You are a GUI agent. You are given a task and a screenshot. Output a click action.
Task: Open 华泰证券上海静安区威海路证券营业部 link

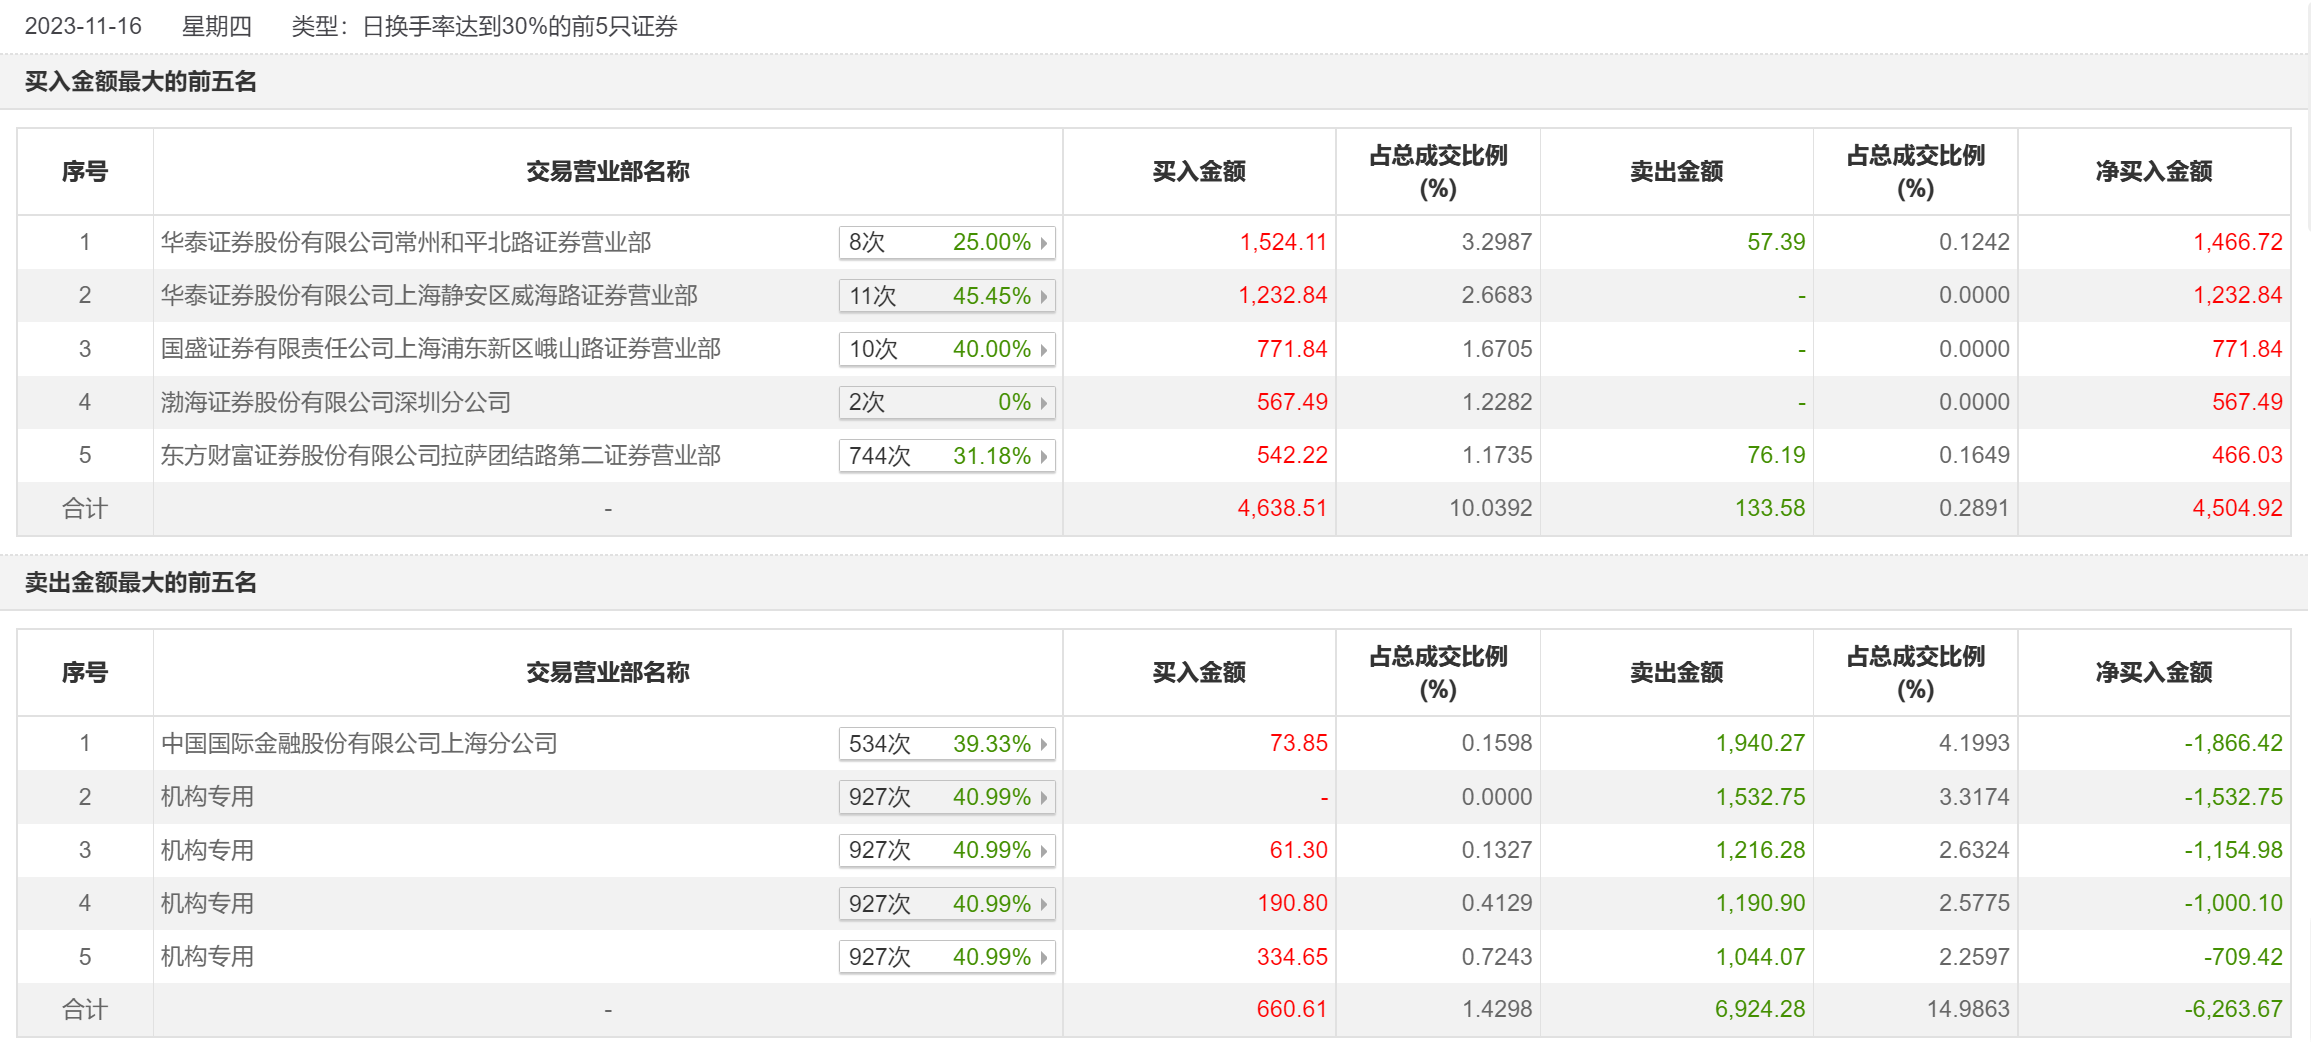(x=429, y=296)
